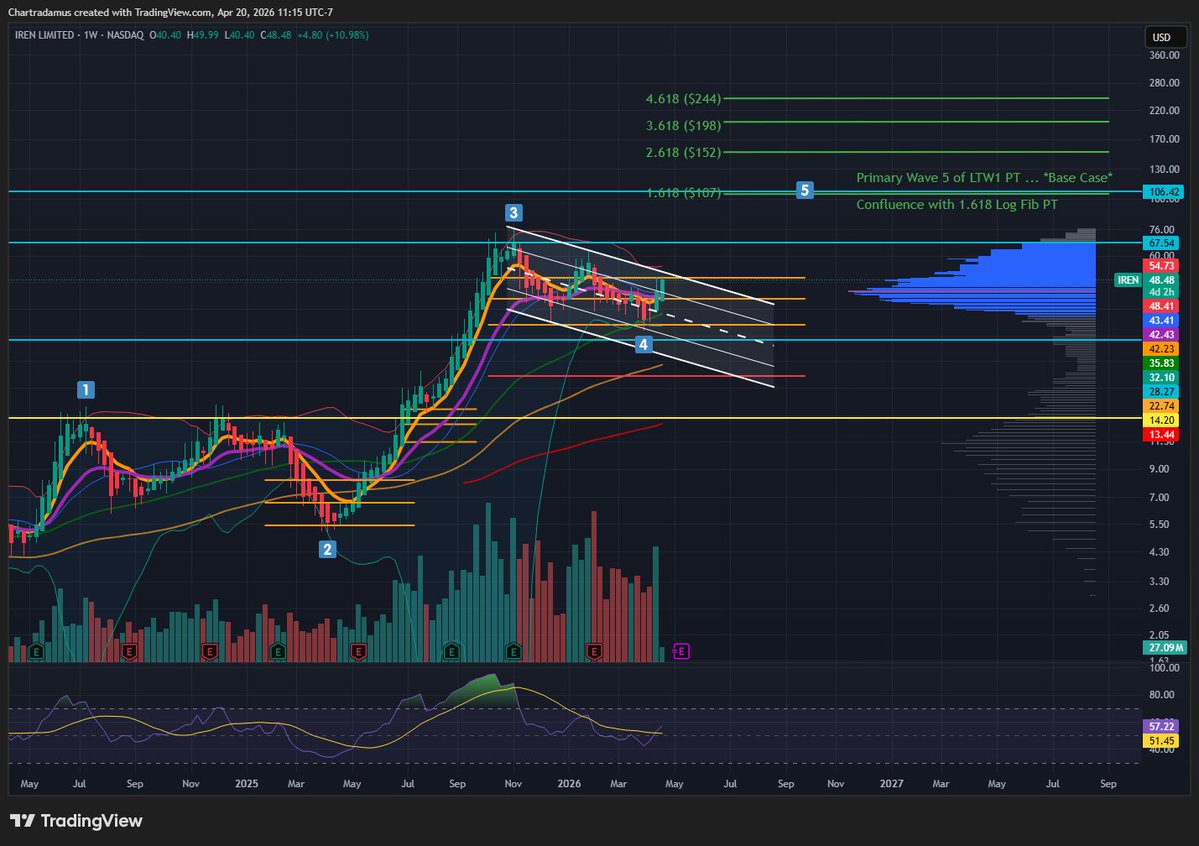1199x846 pixels.
Task: Click the 14.20 yellow price label
Action: (1162, 421)
